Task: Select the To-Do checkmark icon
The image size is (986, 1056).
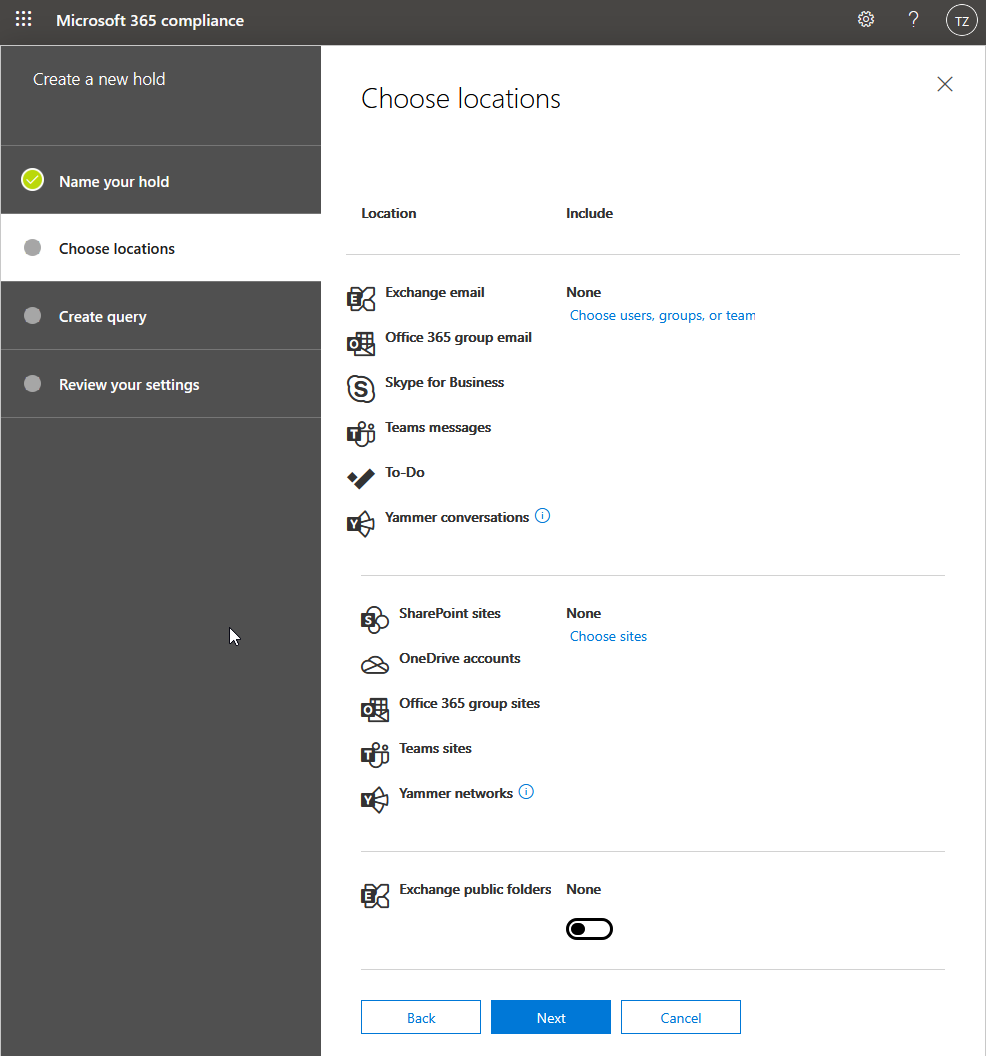Action: 361,478
